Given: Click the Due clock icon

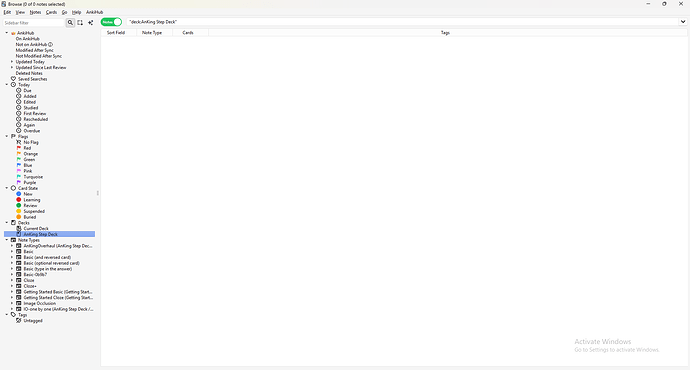Looking at the screenshot, I should coord(18,90).
